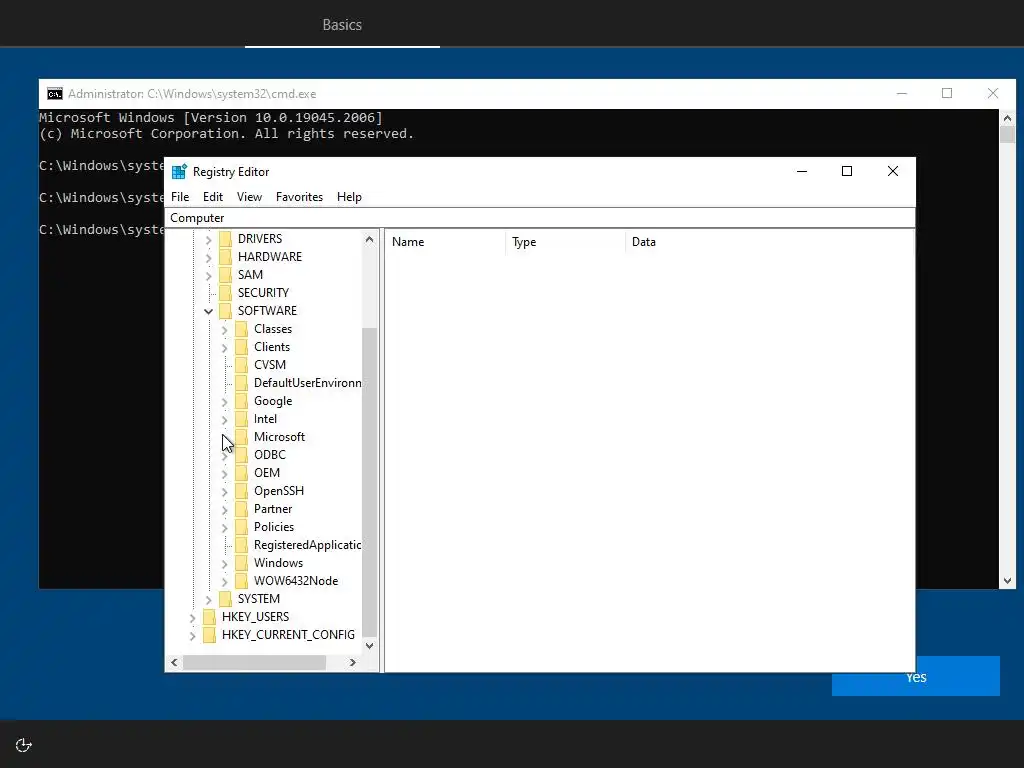1024x768 pixels.
Task: Select the SECURITY folder icon
Action: (x=225, y=293)
